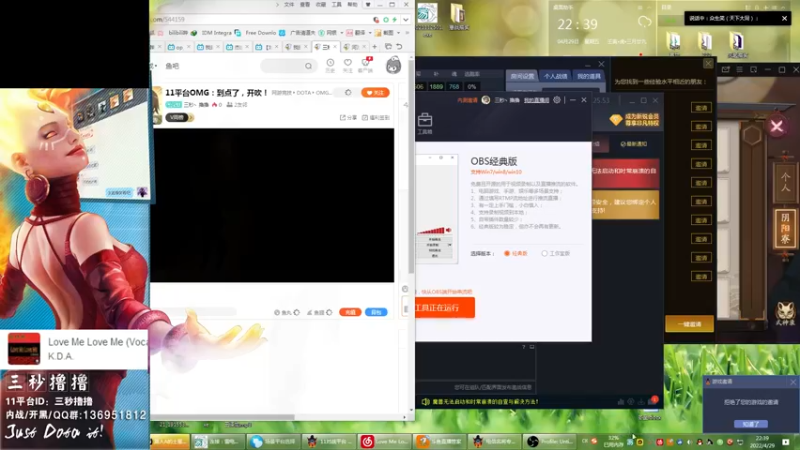Click the orange 工具正在运行 button
This screenshot has width=800, height=450.
(x=445, y=308)
